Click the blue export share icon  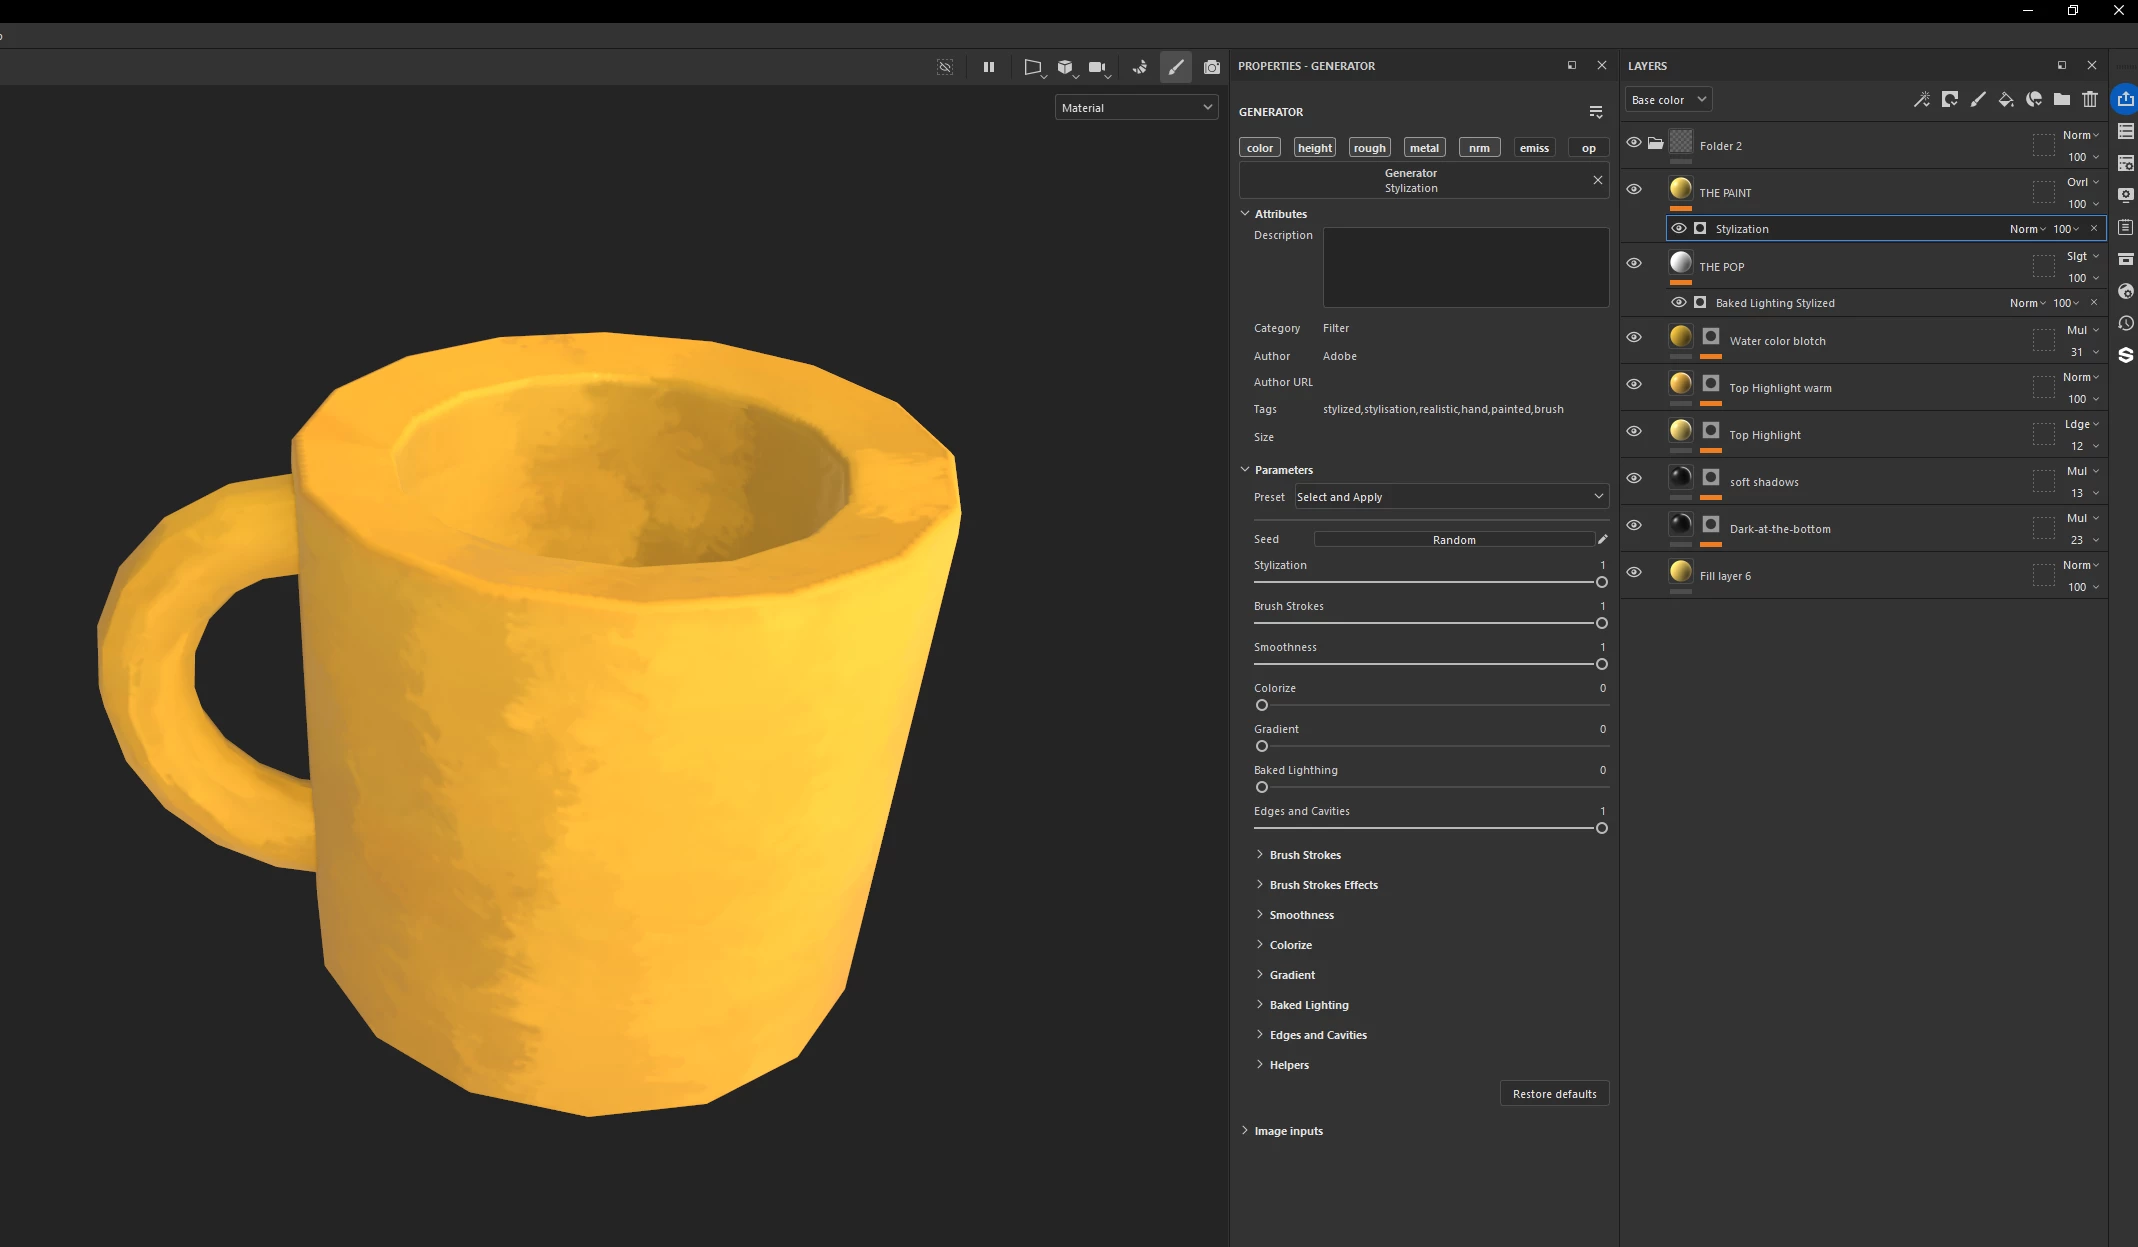(x=2125, y=99)
